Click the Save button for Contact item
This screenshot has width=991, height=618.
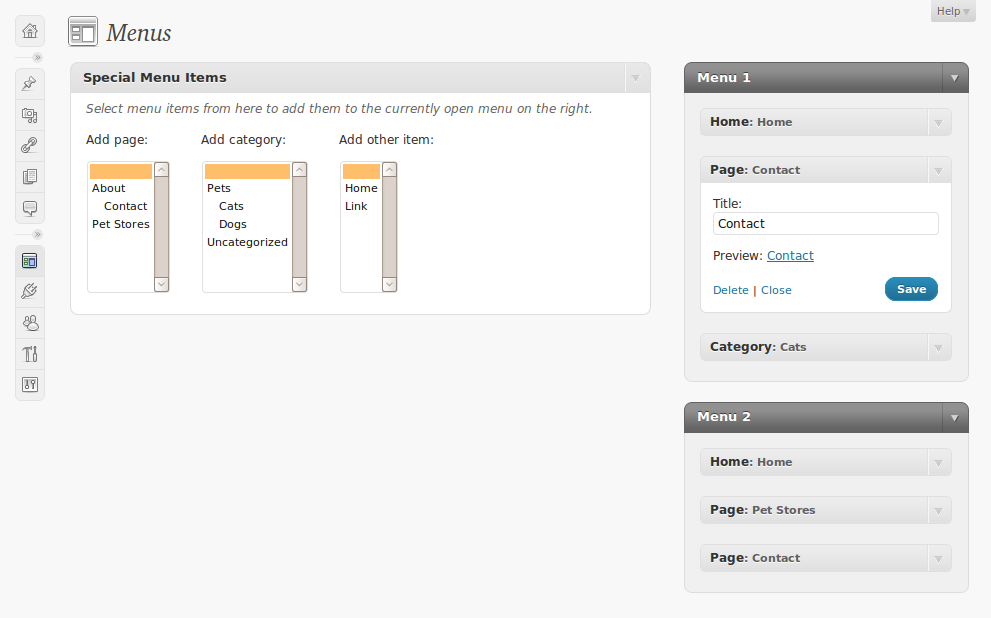point(911,289)
